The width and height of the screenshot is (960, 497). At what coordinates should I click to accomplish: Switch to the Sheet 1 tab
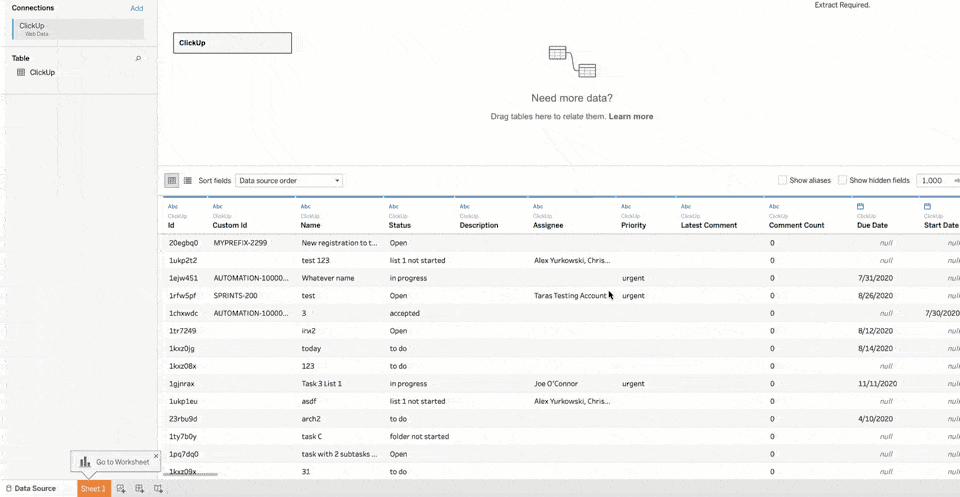pos(93,489)
